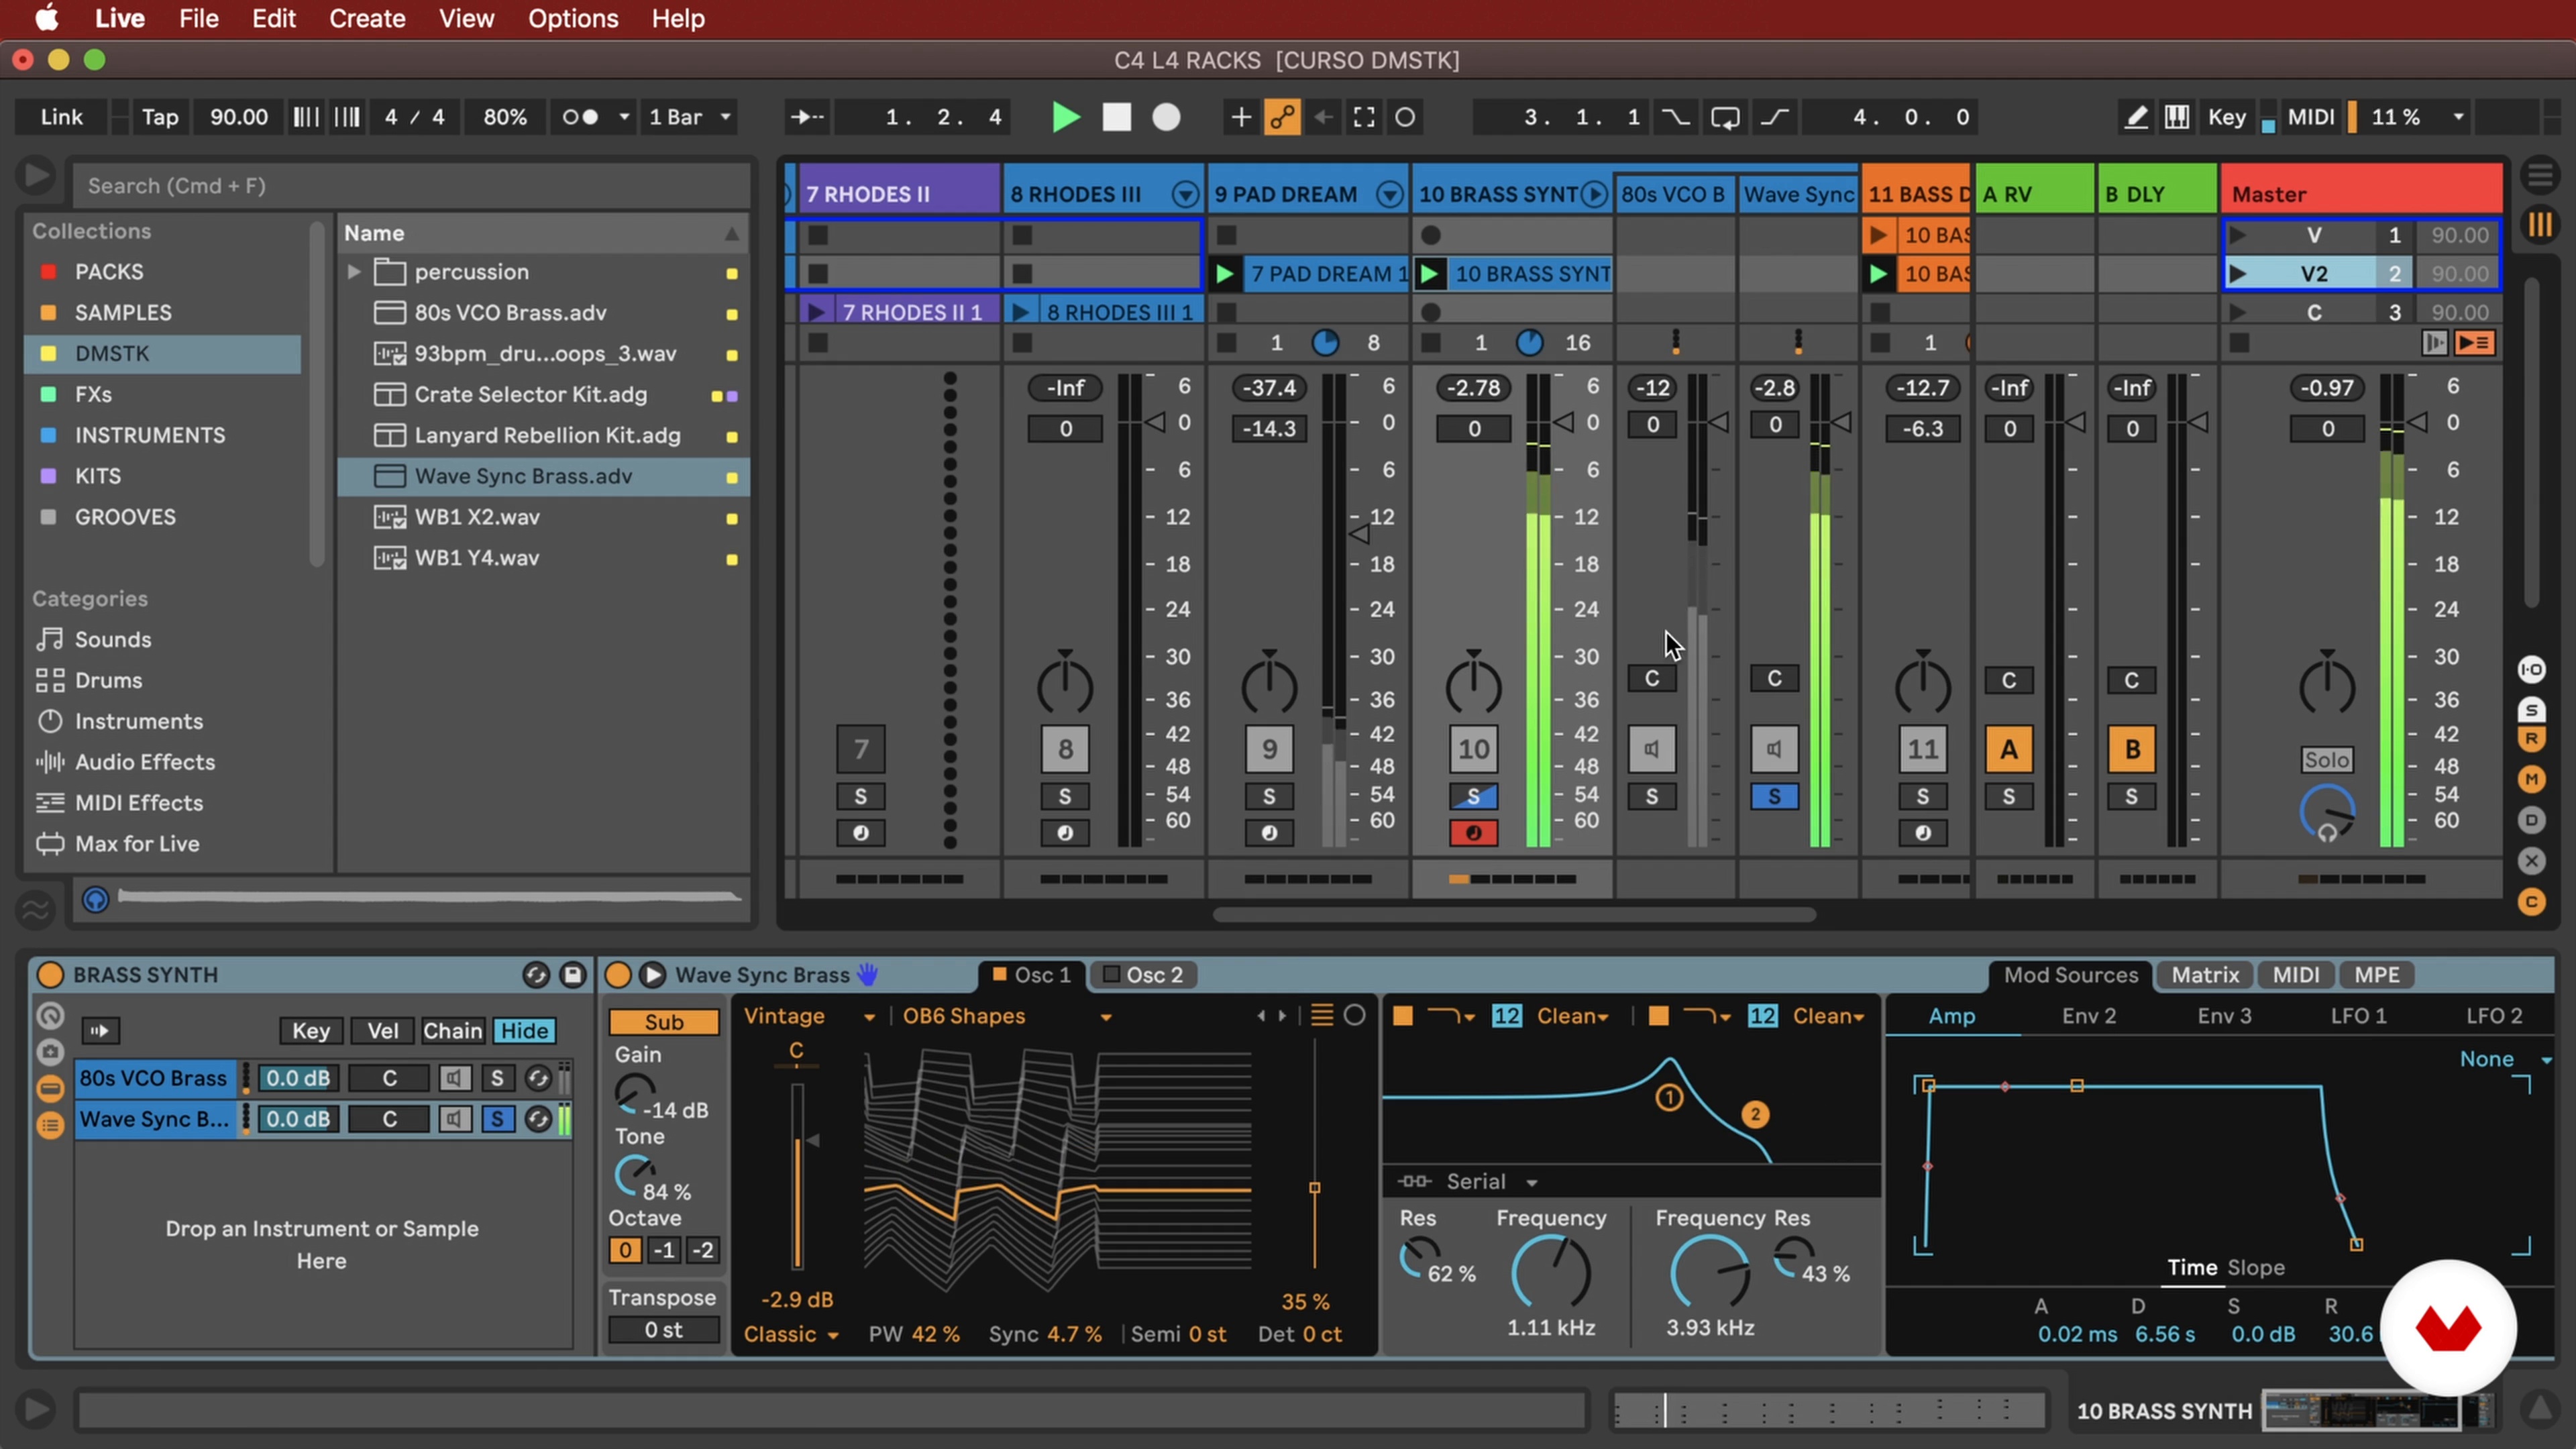Show the In/Out section toggle
Image resolution: width=2576 pixels, height=1449 pixels.
[x=2531, y=669]
